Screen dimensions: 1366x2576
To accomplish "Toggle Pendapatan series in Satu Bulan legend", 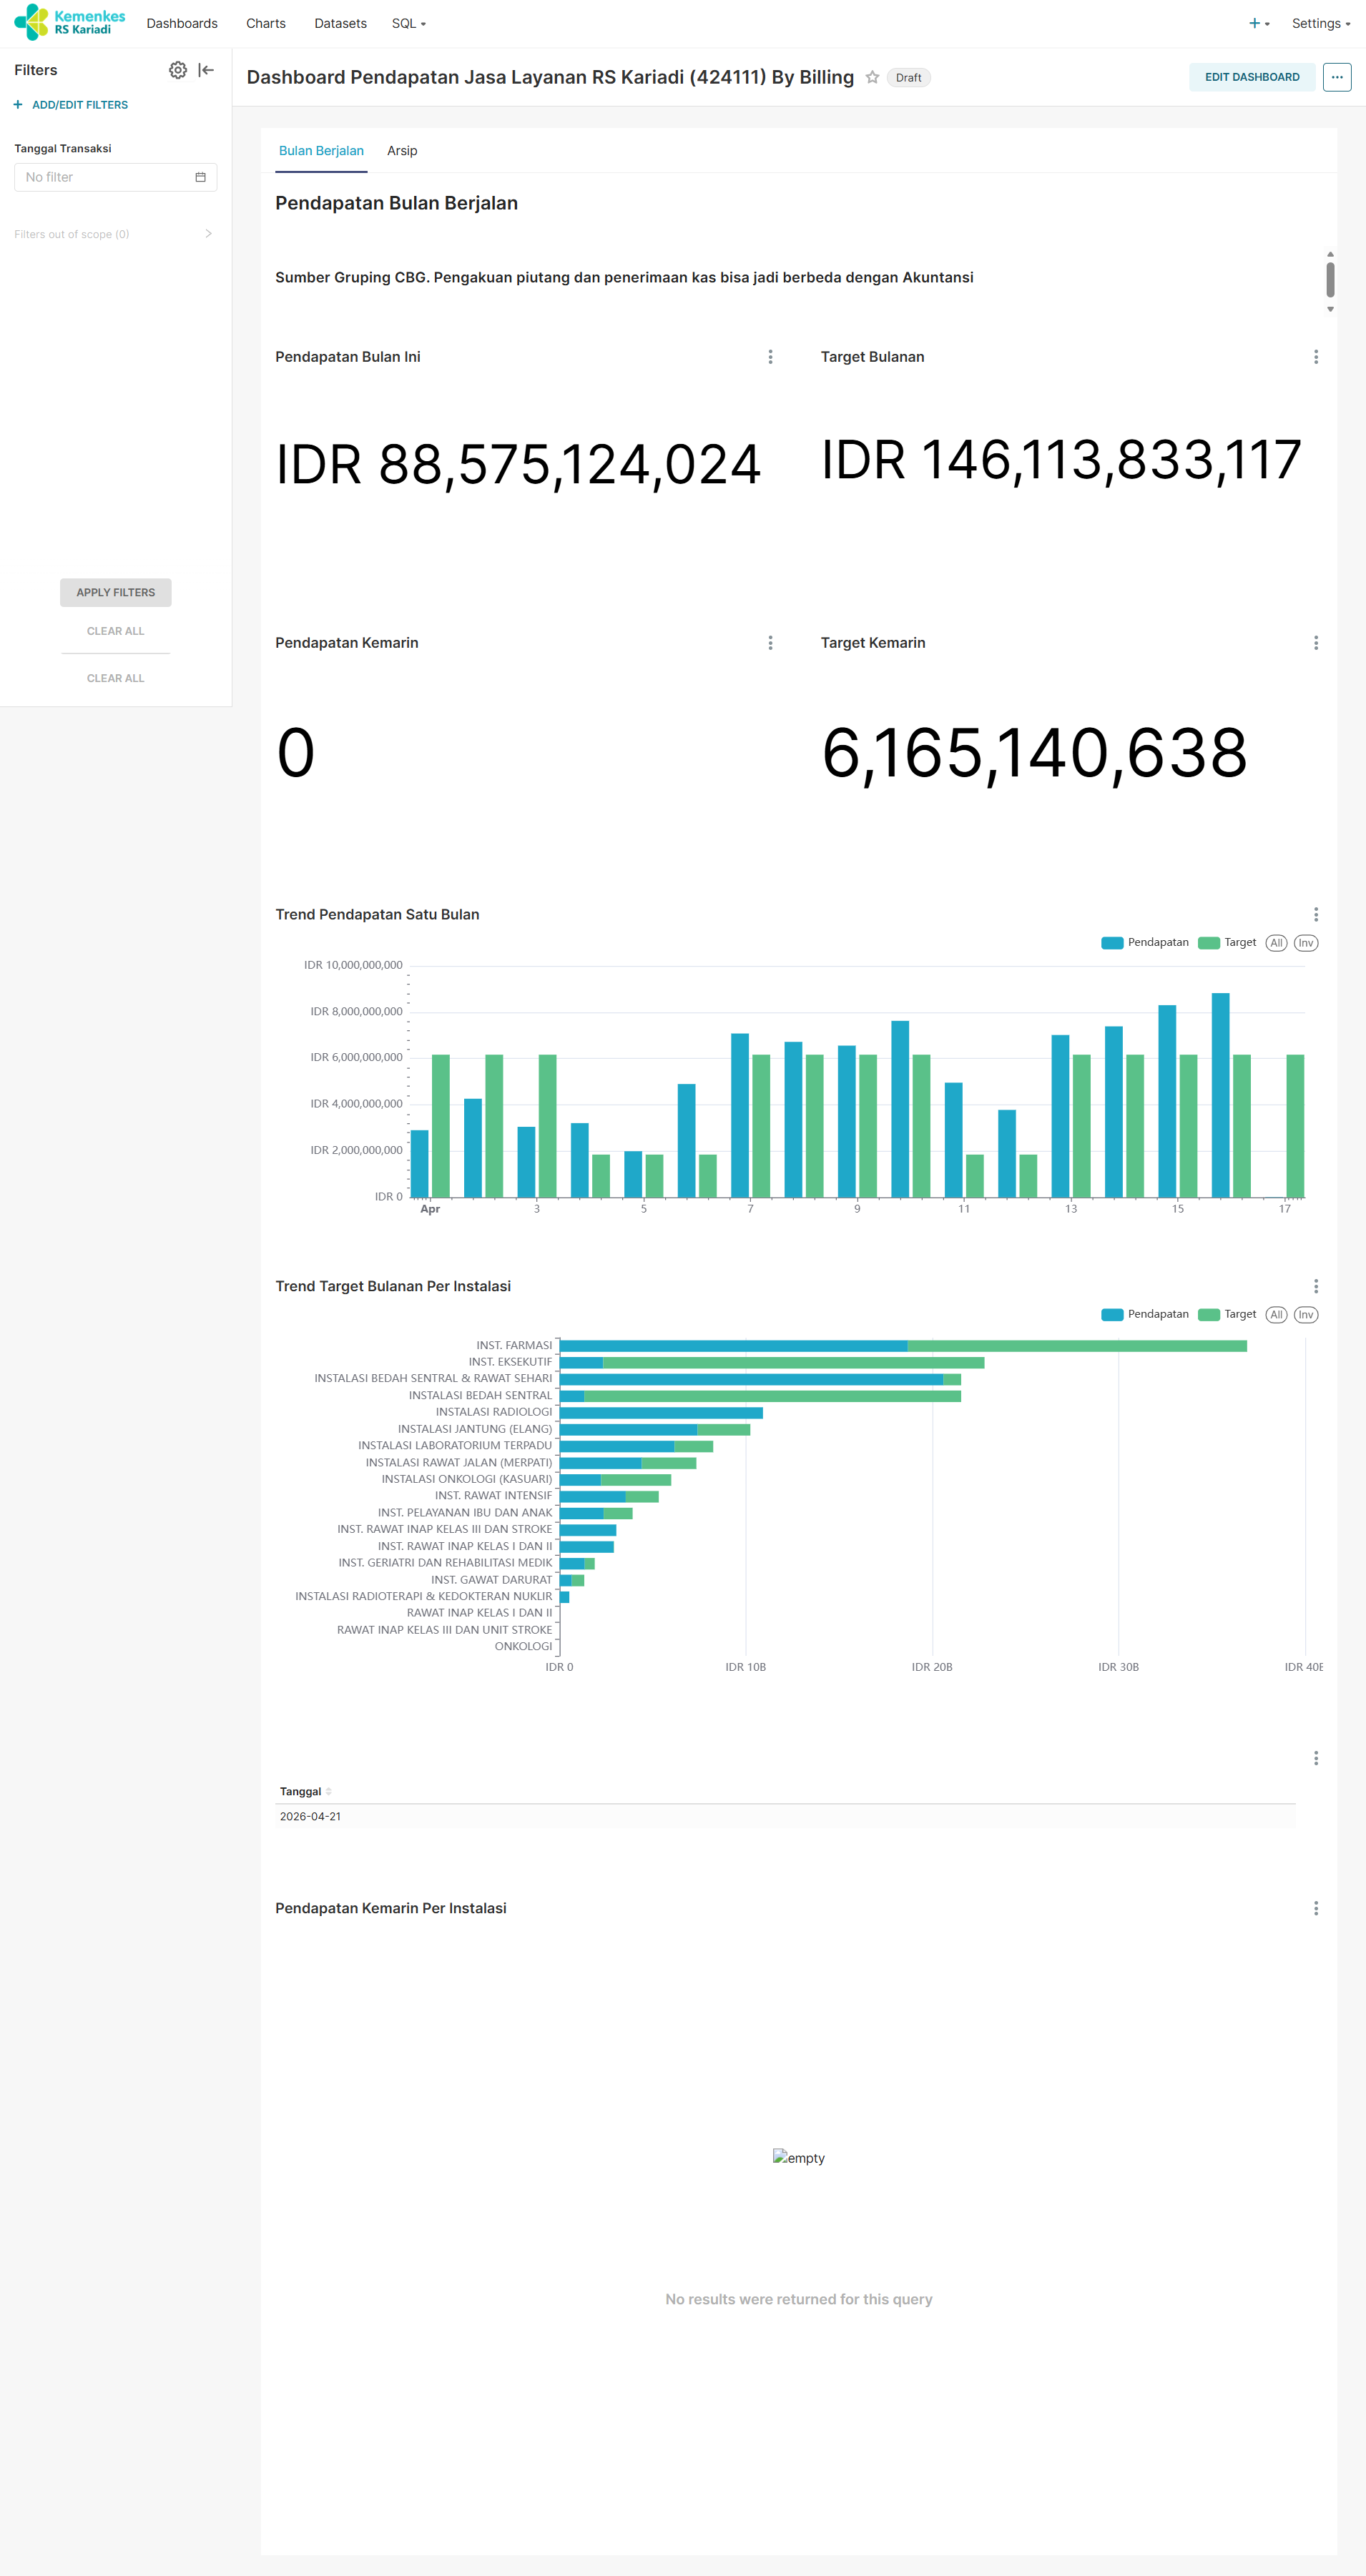I will tap(1145, 943).
